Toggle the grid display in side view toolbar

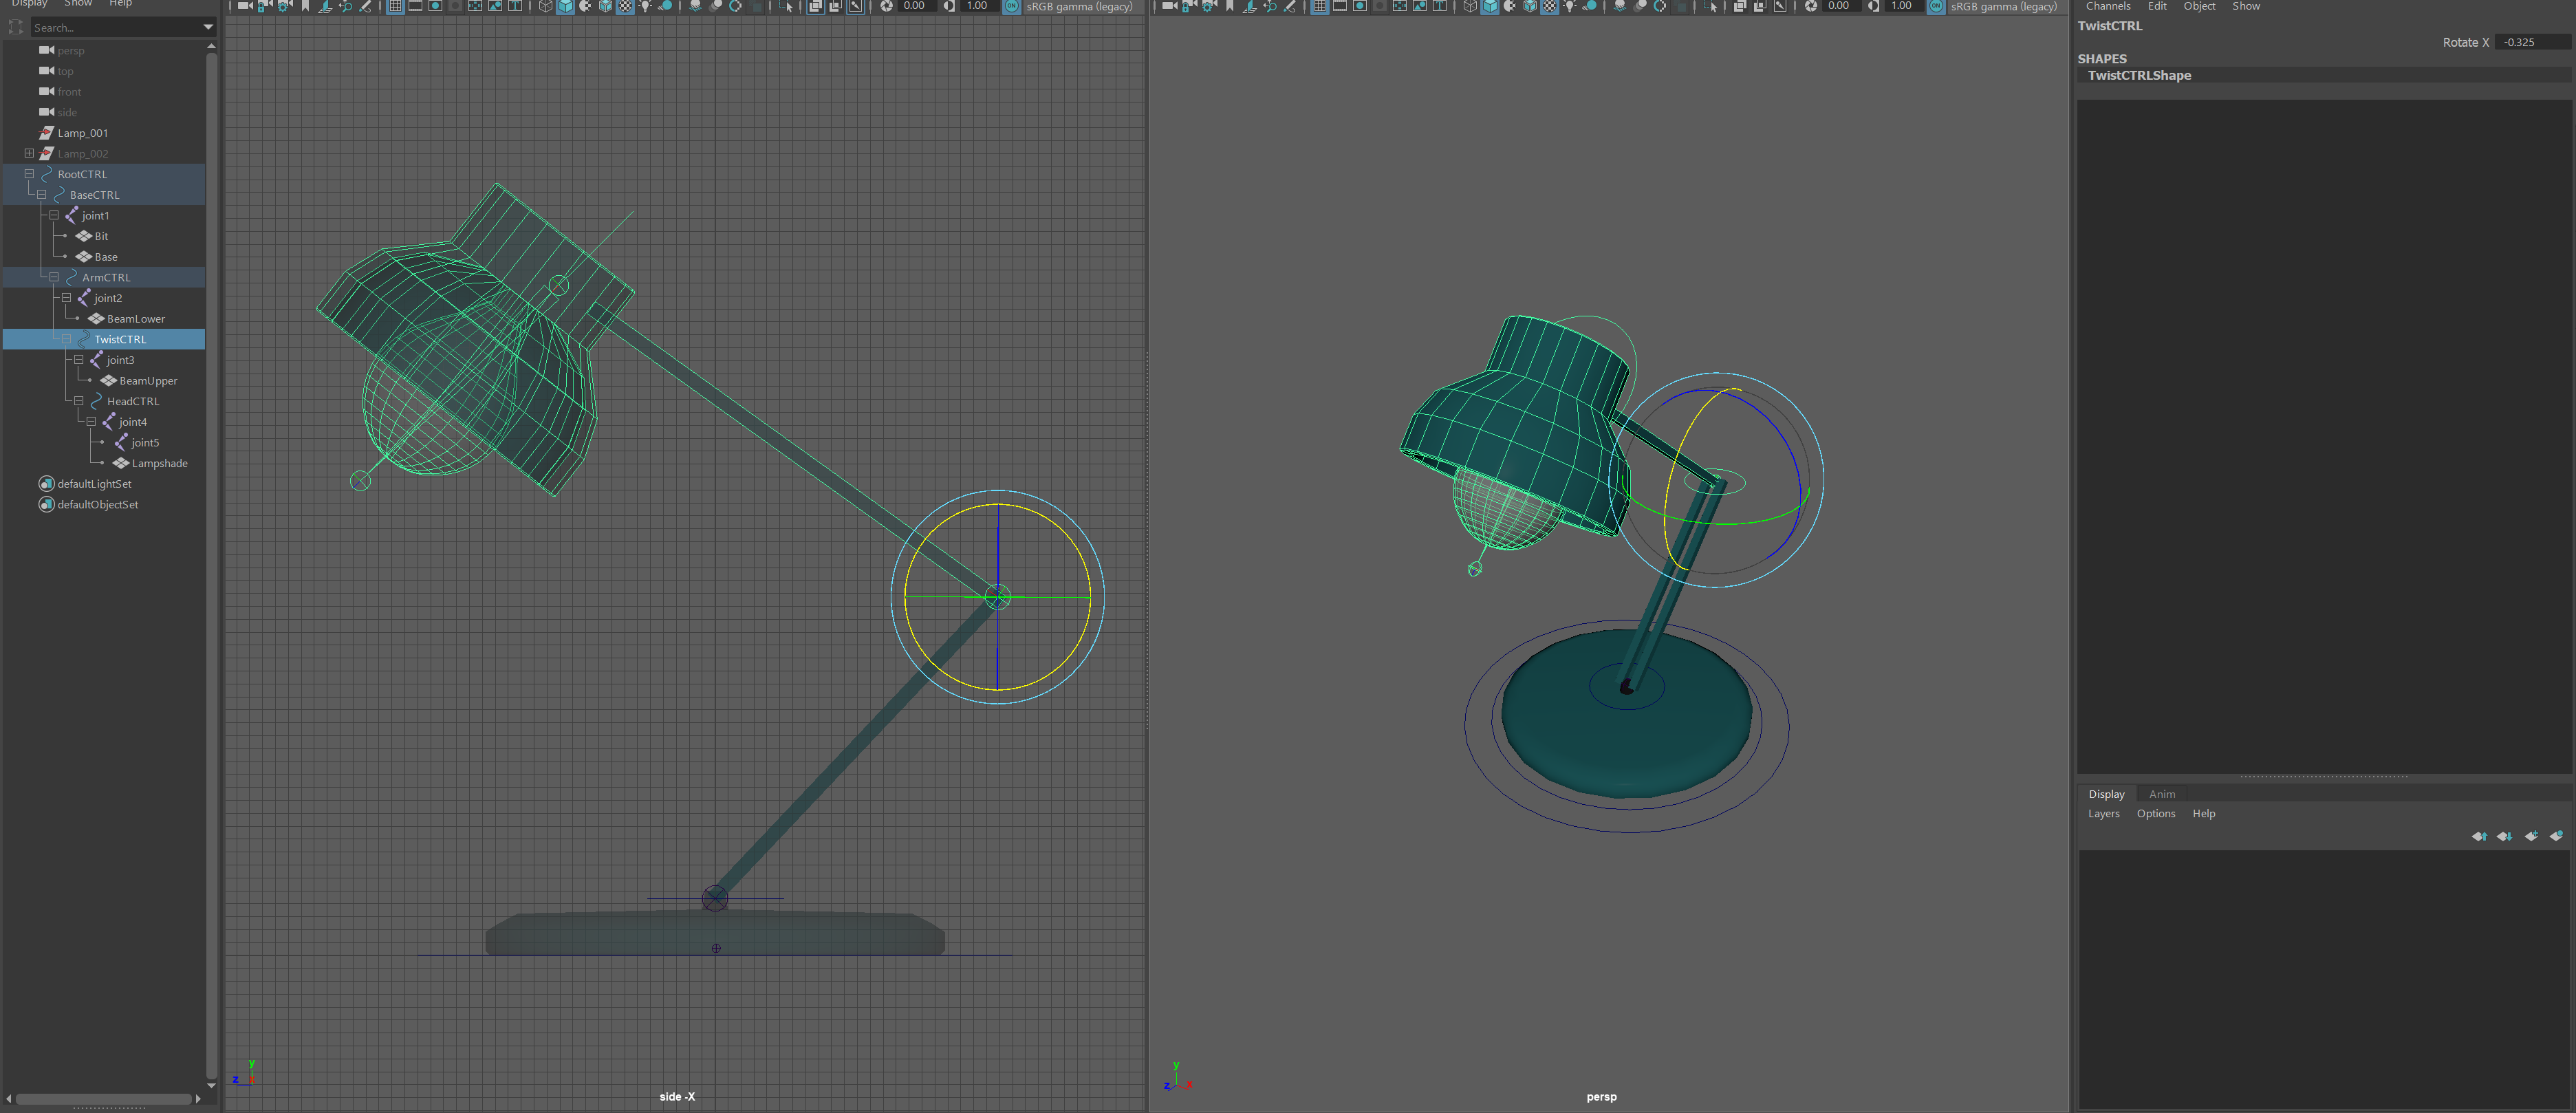(x=395, y=6)
